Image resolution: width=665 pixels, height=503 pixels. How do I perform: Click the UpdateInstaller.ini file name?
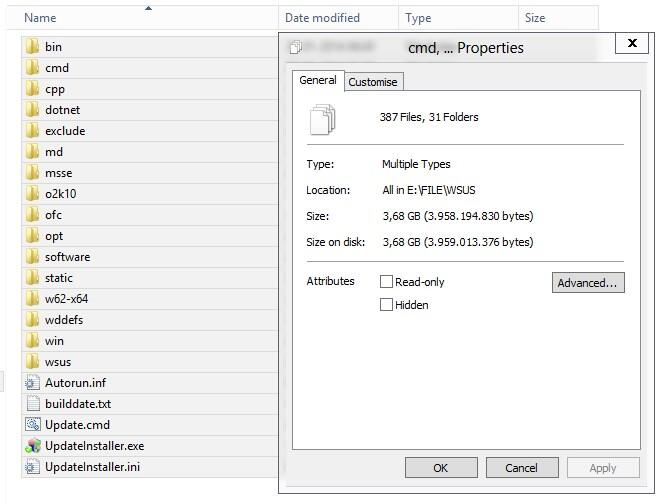tap(92, 467)
